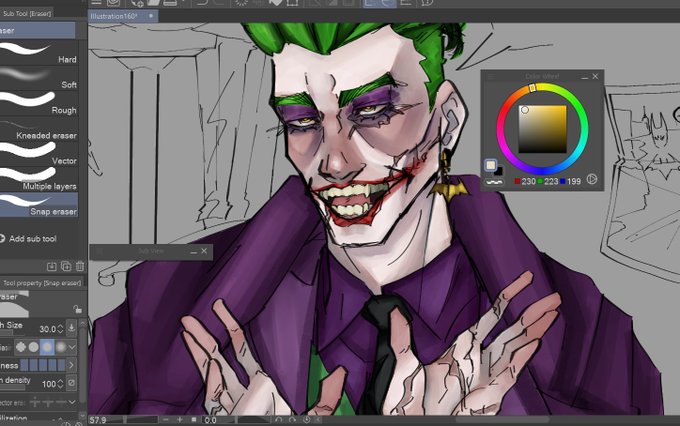680x426 pixels.
Task: Expand the hardness options arrow
Action: coord(71,365)
